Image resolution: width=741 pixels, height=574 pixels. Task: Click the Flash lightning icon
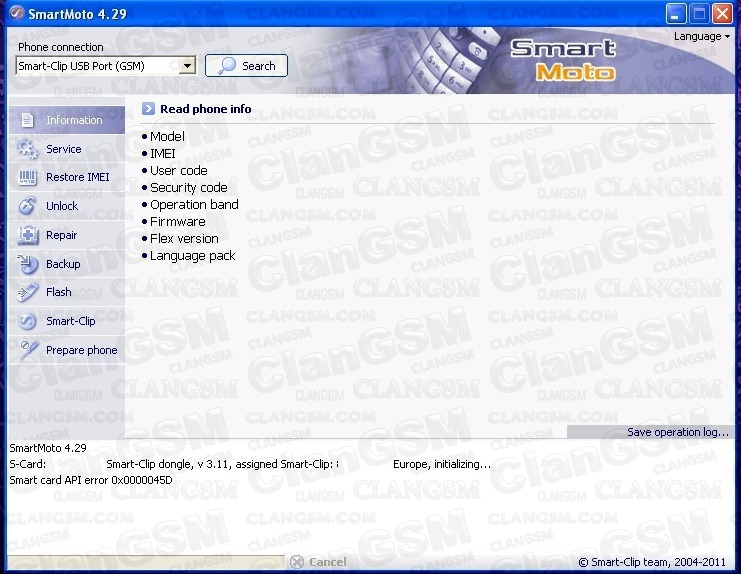[x=27, y=292]
